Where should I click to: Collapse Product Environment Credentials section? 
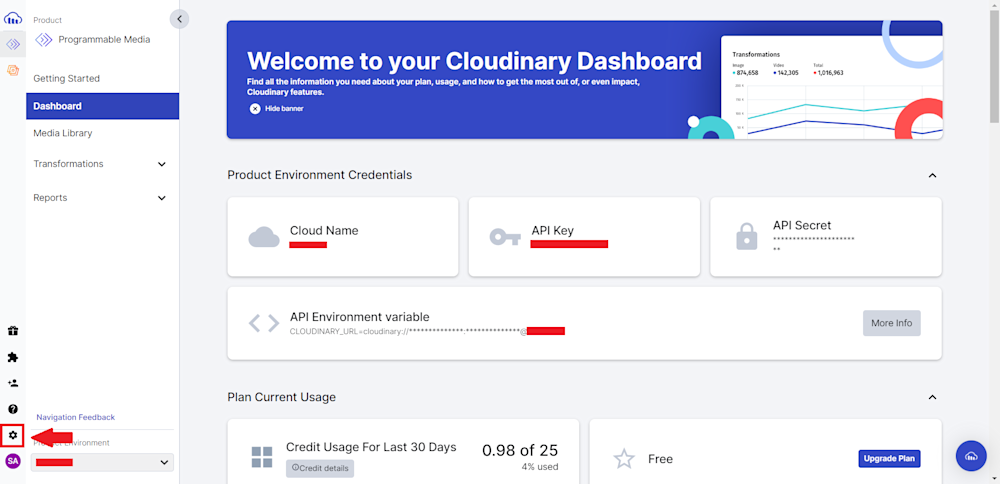932,175
